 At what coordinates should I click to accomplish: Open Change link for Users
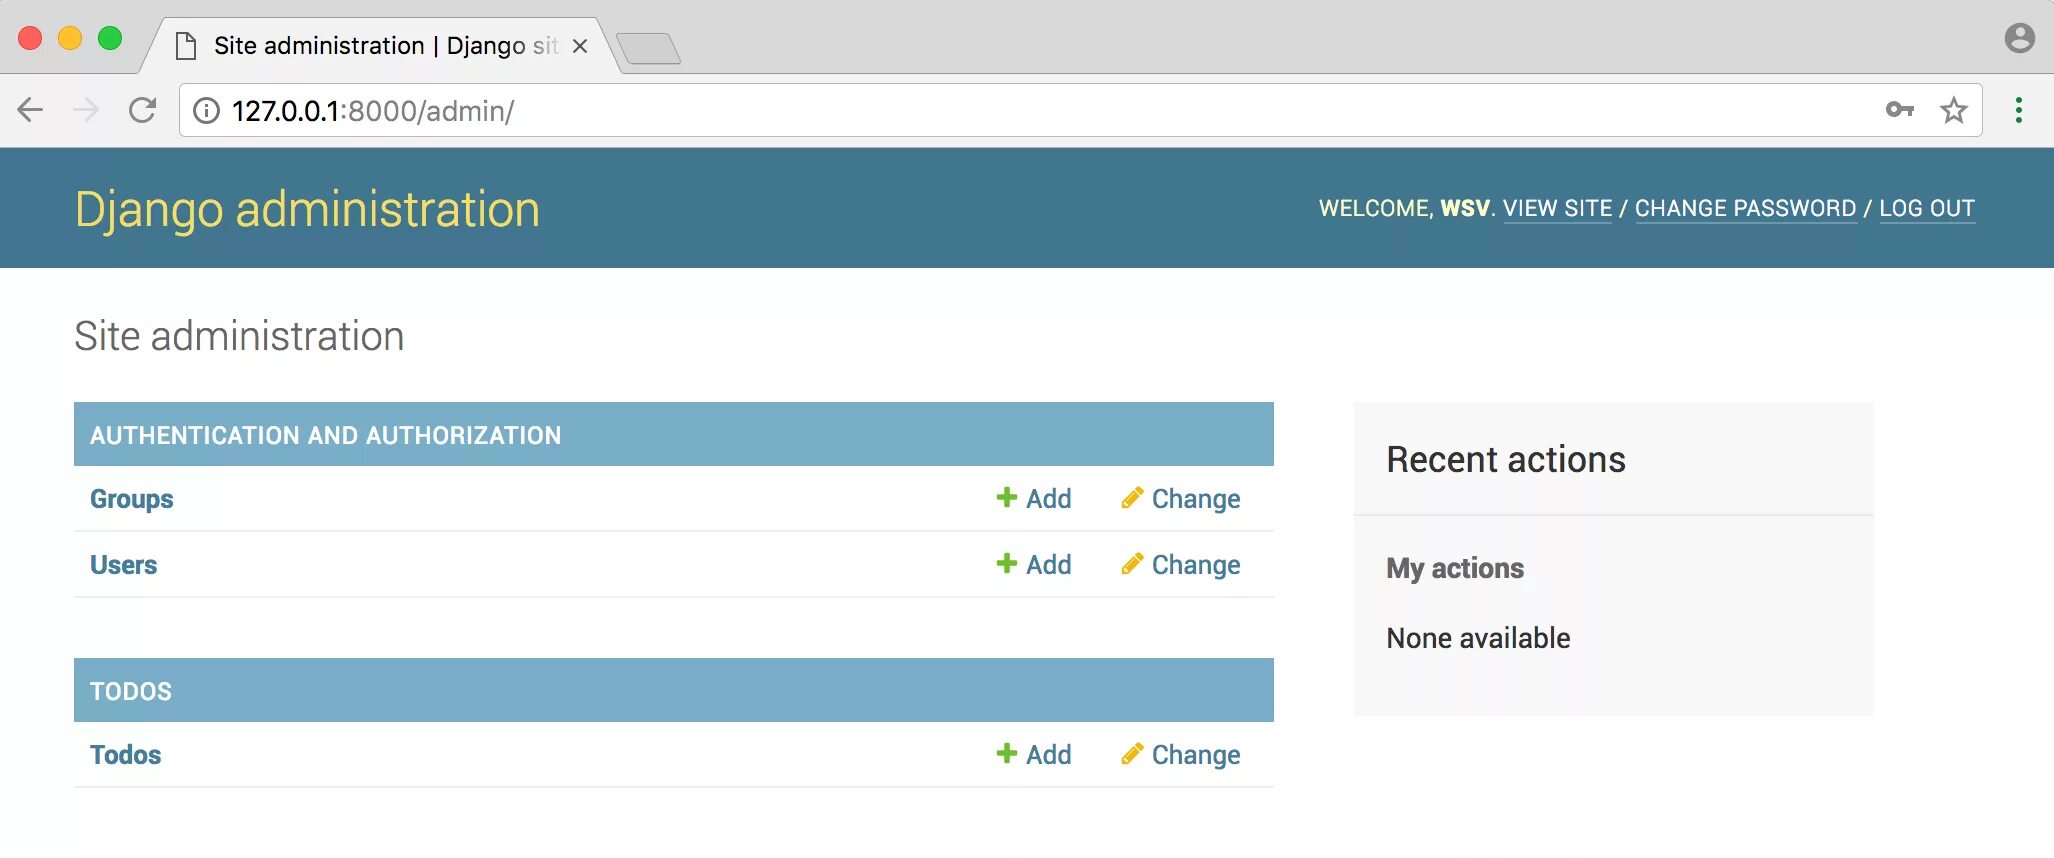coord(1196,565)
